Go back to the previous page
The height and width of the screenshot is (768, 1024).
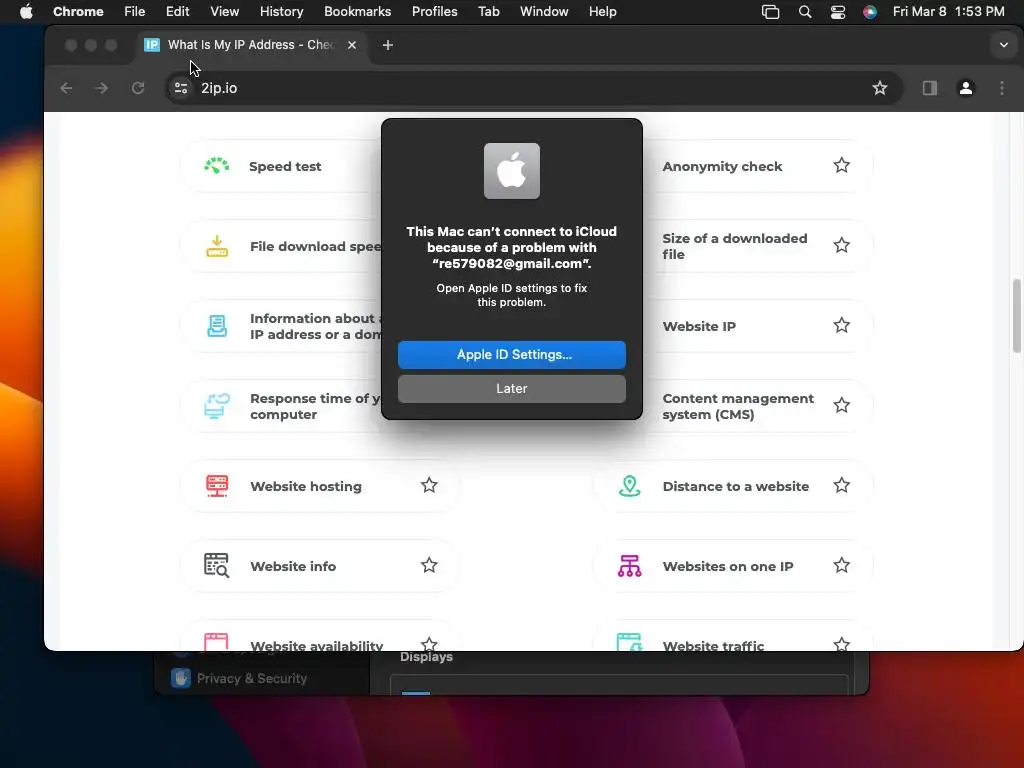coord(66,88)
